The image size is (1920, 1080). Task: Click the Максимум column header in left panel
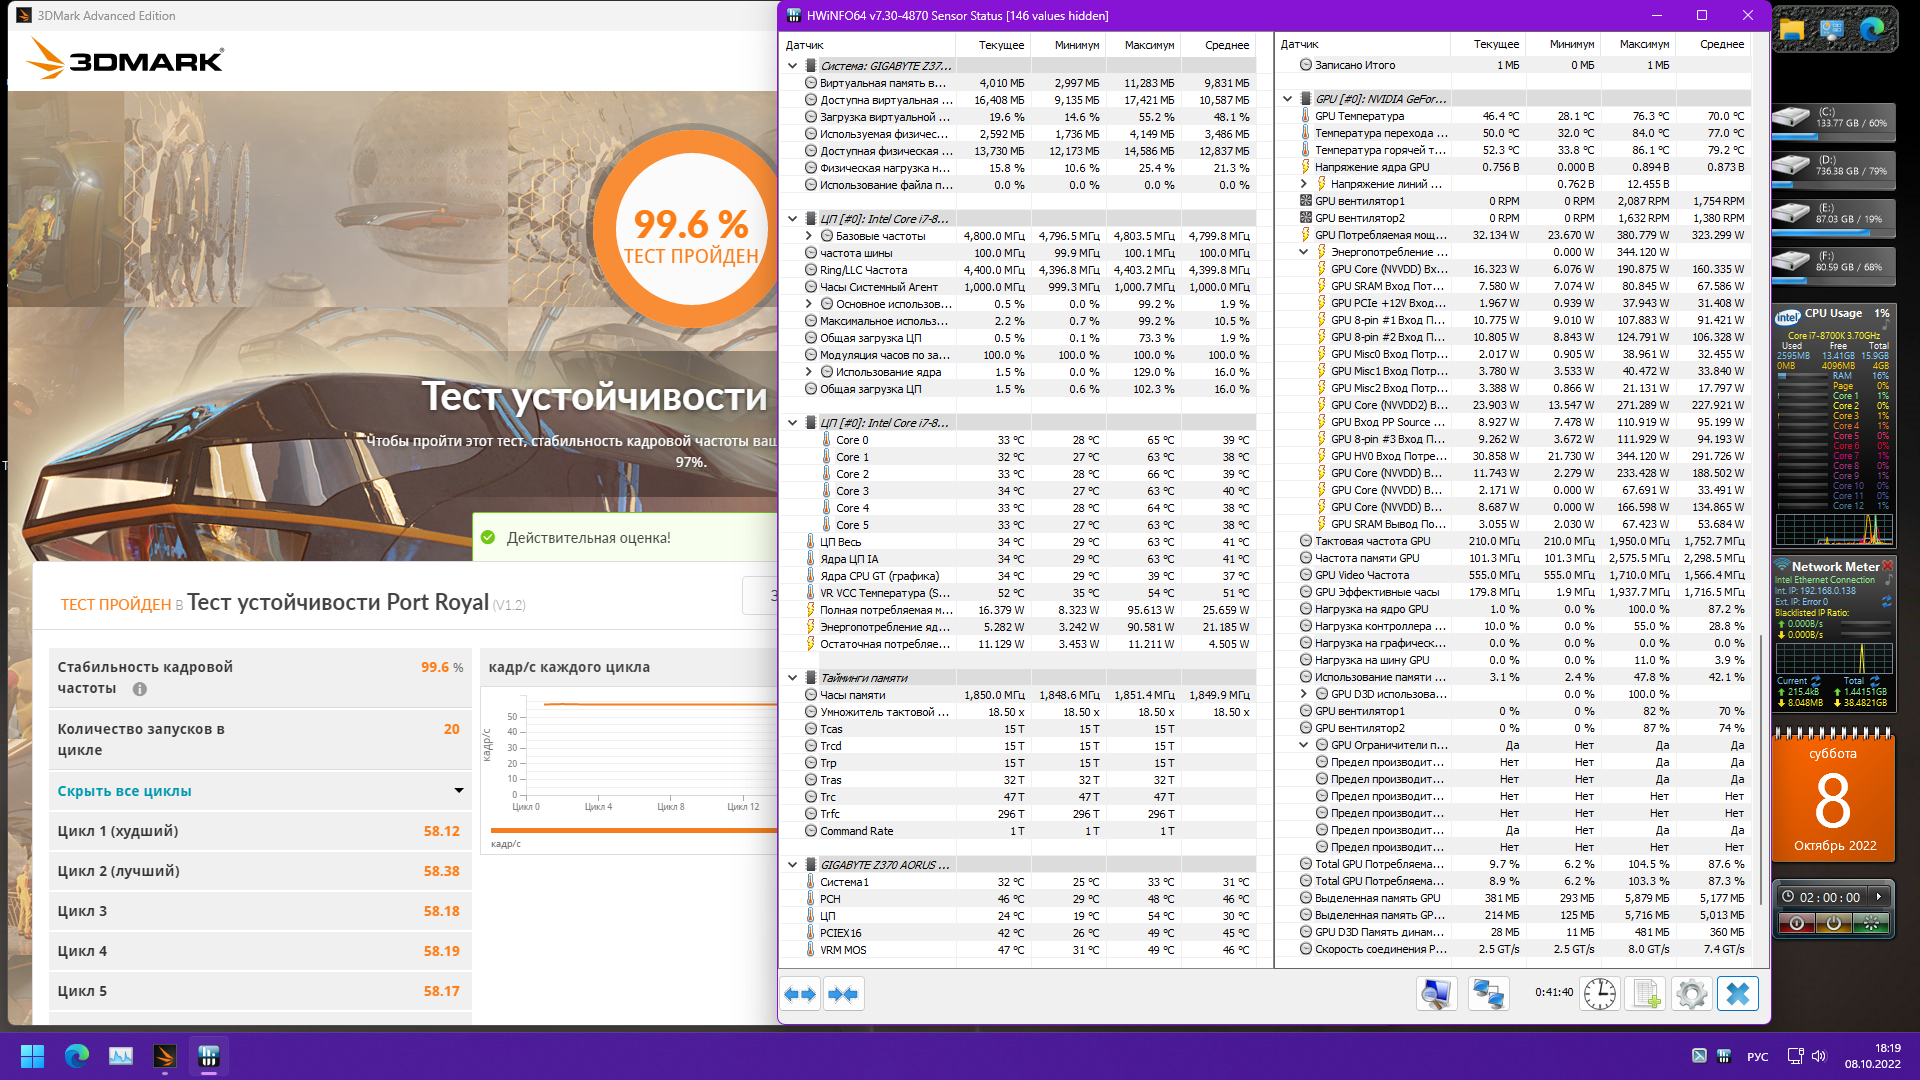pos(1149,45)
